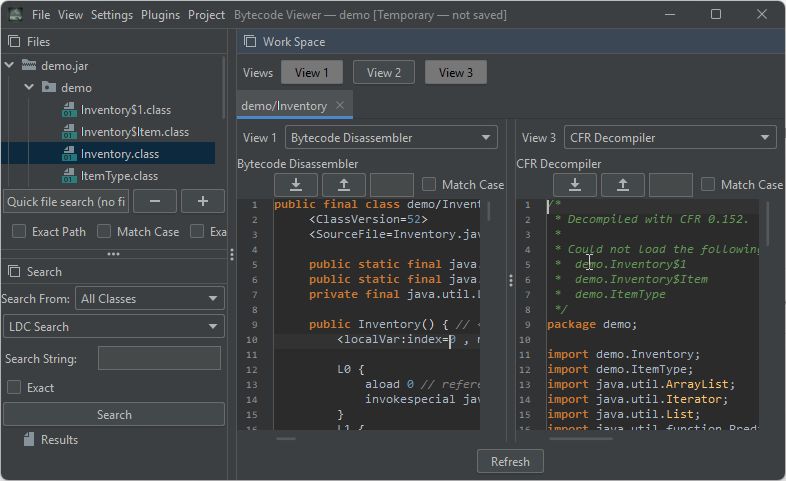Click the demo.jar archive icon
Viewport: 786px width, 481px height.
tap(29, 65)
